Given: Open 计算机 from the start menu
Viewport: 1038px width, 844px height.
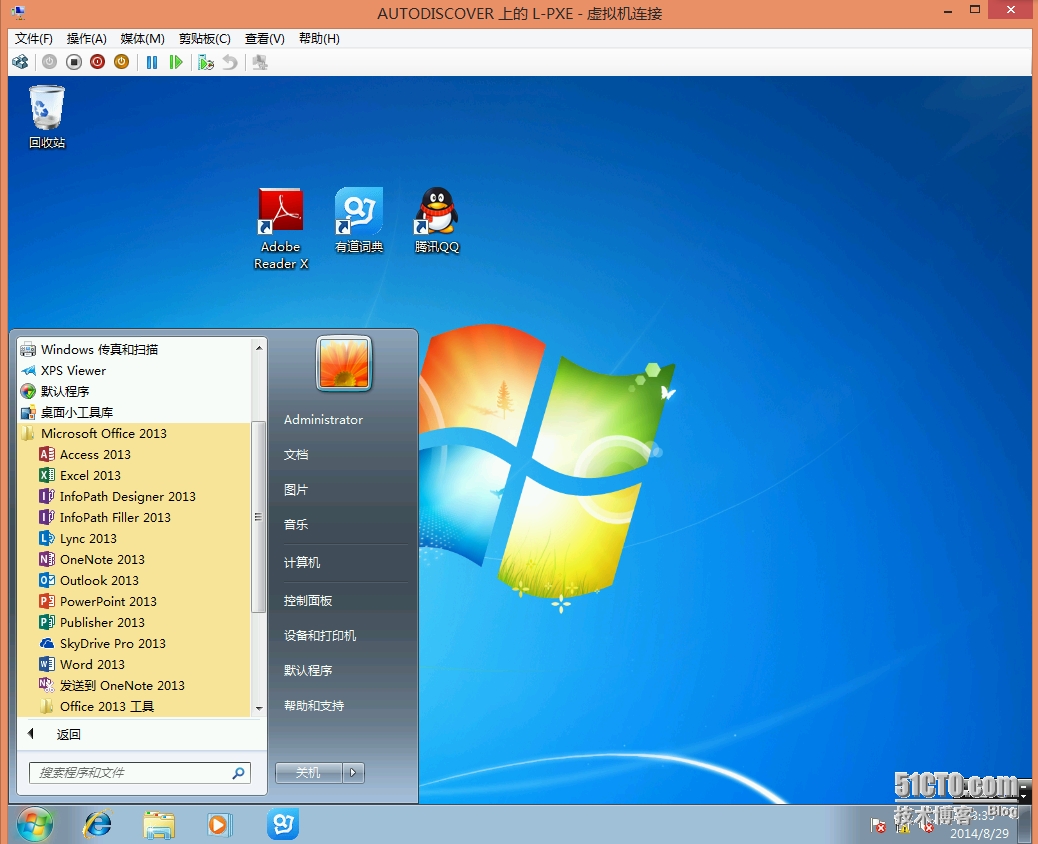Looking at the screenshot, I should pyautogui.click(x=302, y=563).
